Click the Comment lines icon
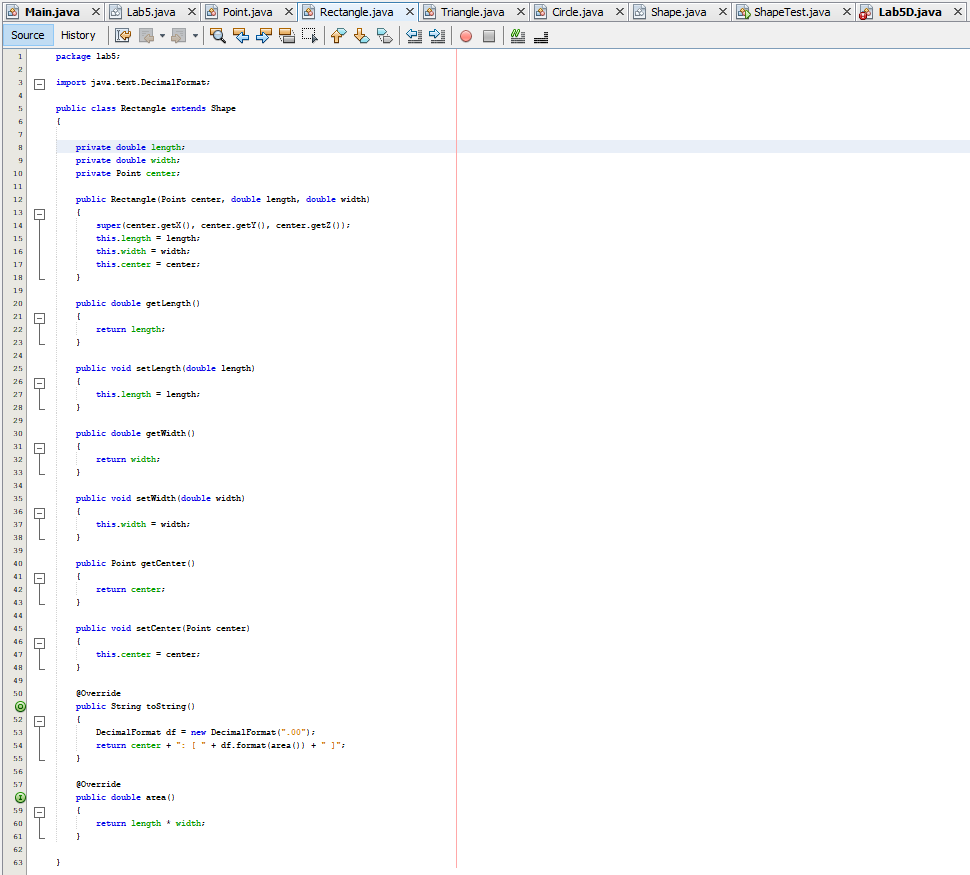Image resolution: width=970 pixels, height=875 pixels. tap(516, 35)
